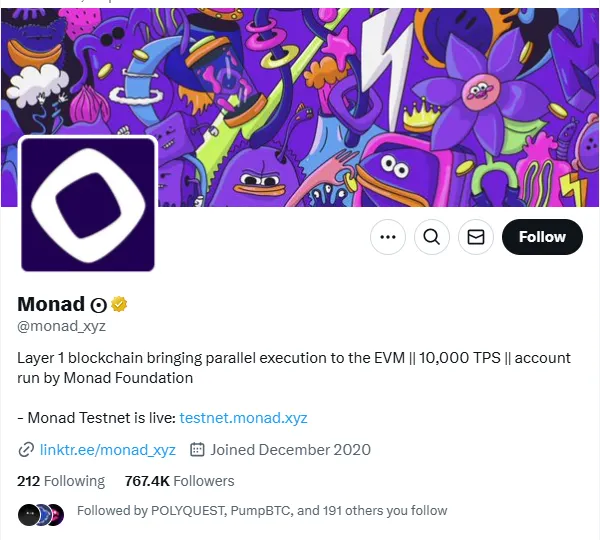Select the @monad_xyz handle text
This screenshot has width=600, height=540.
click(x=61, y=326)
